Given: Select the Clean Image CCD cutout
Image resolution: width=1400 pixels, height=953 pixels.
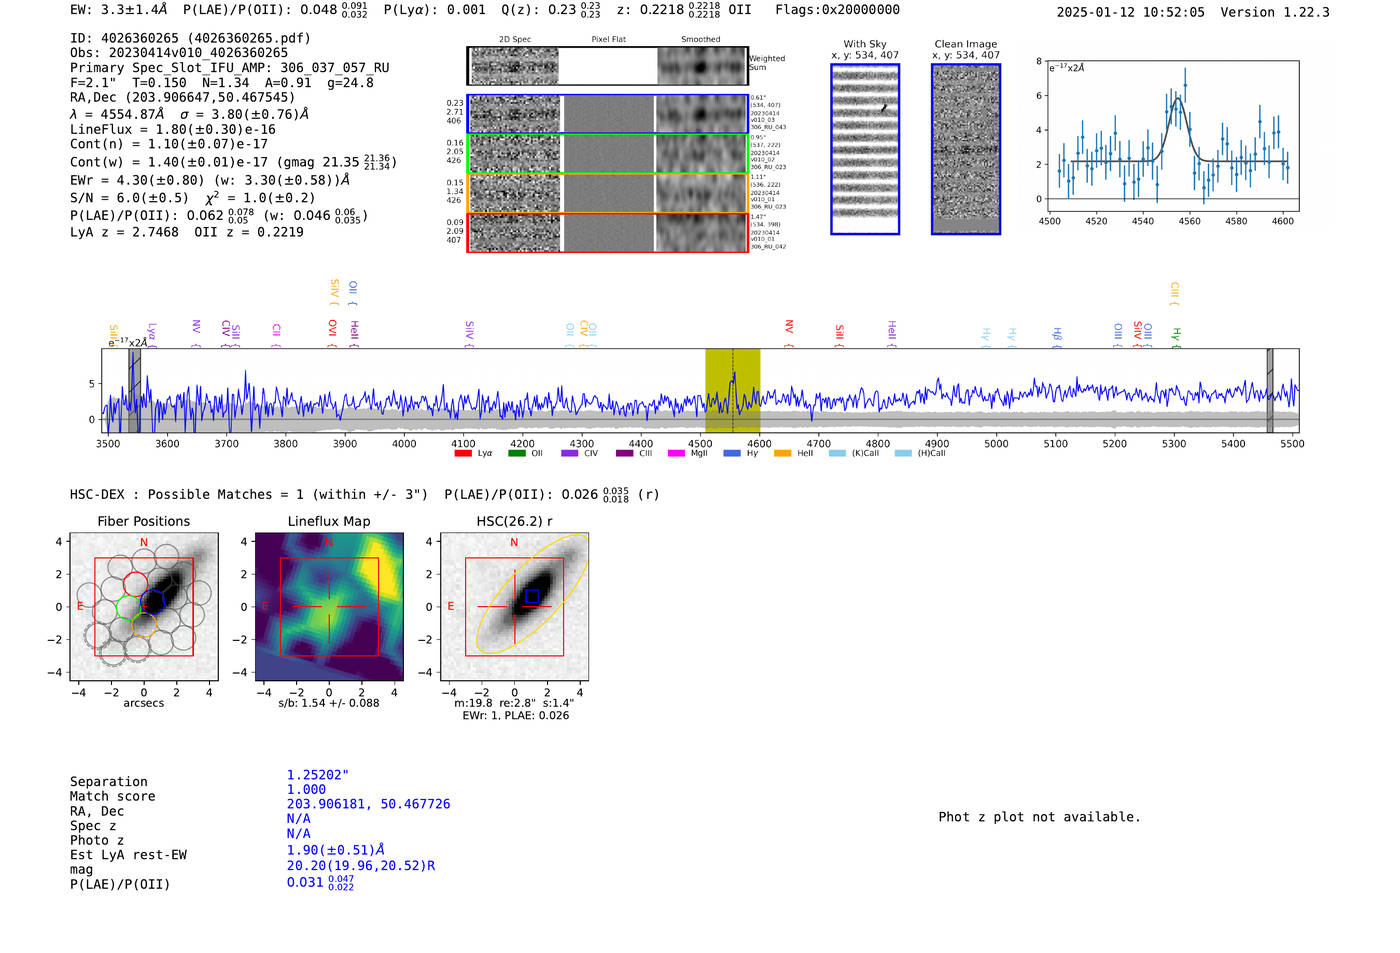Looking at the screenshot, I should (x=966, y=149).
